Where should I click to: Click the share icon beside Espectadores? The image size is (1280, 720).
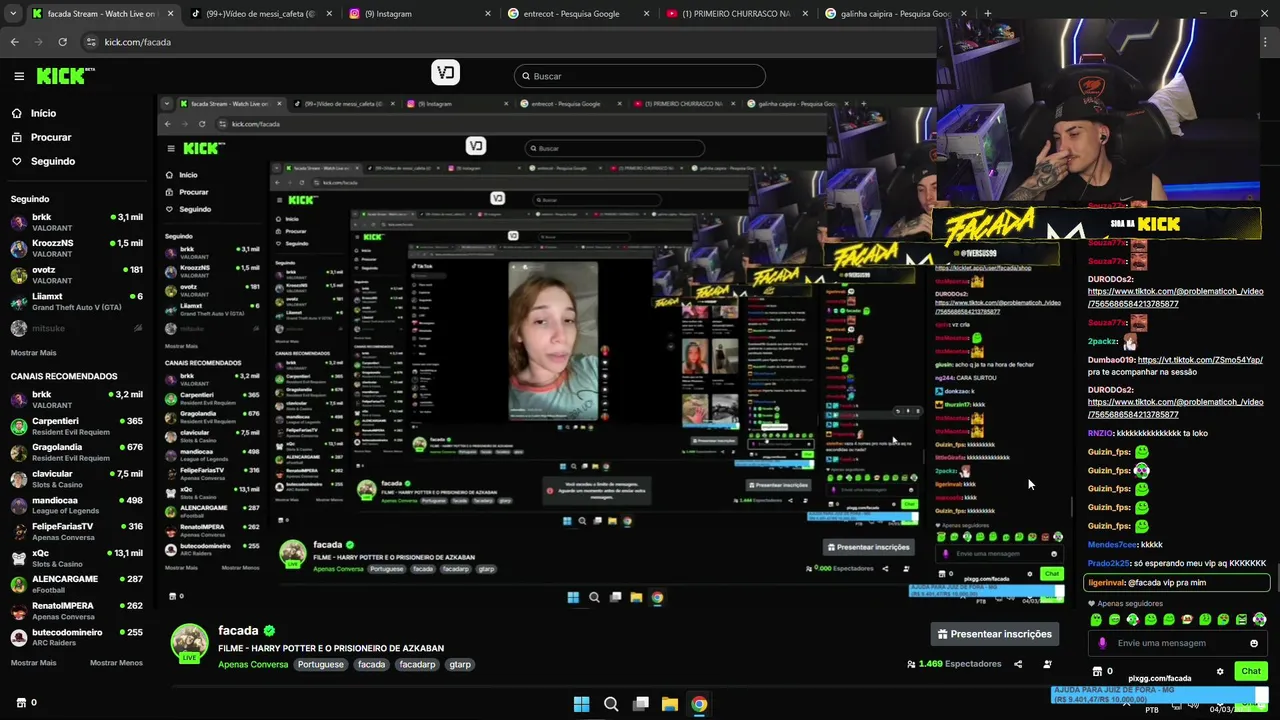(x=1018, y=664)
